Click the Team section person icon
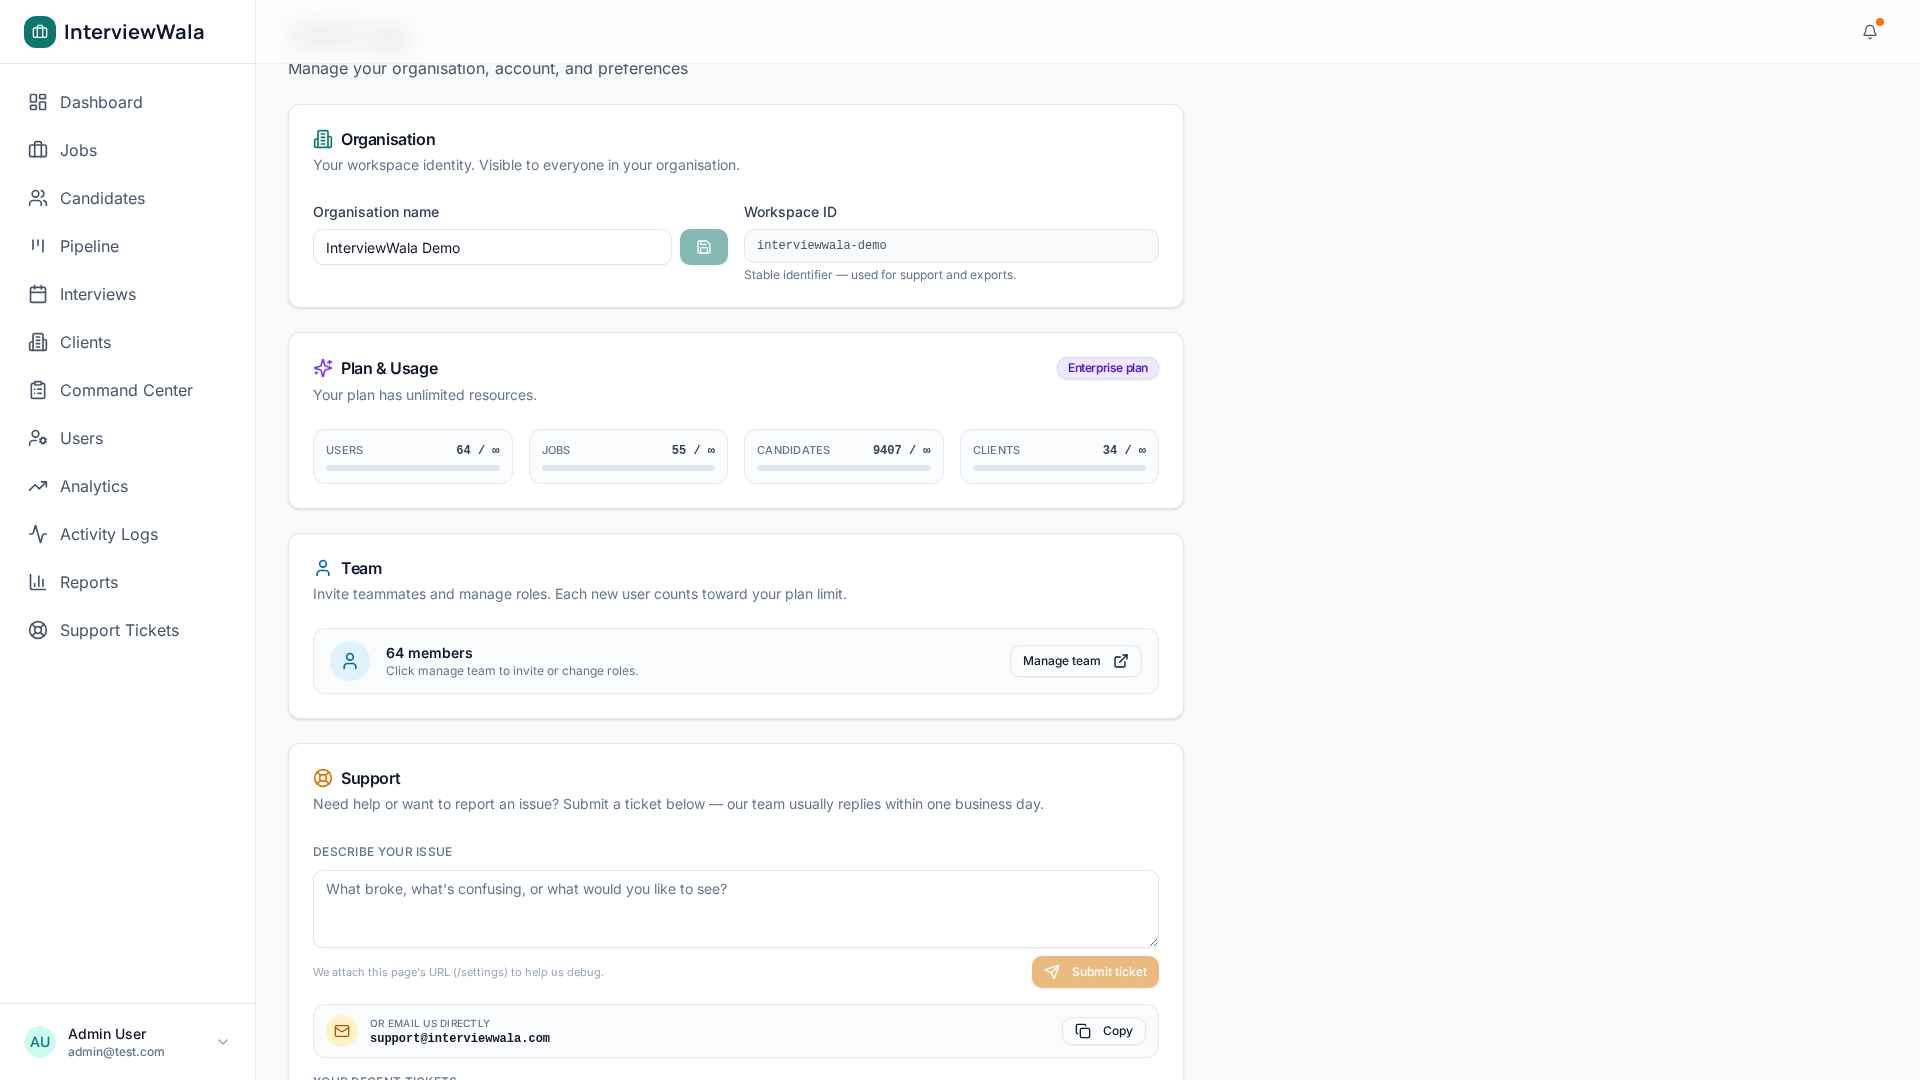The height and width of the screenshot is (1080, 1920). [323, 568]
